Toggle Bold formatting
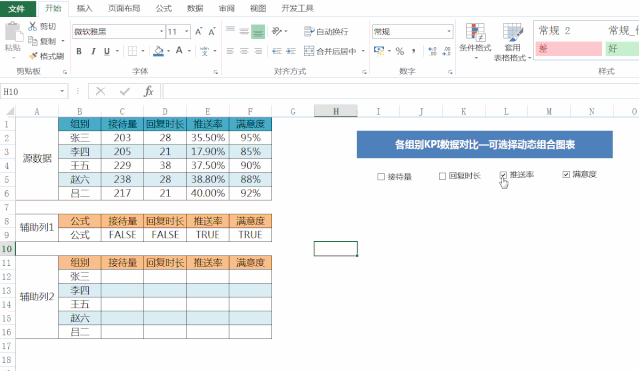639x371 pixels. click(79, 51)
